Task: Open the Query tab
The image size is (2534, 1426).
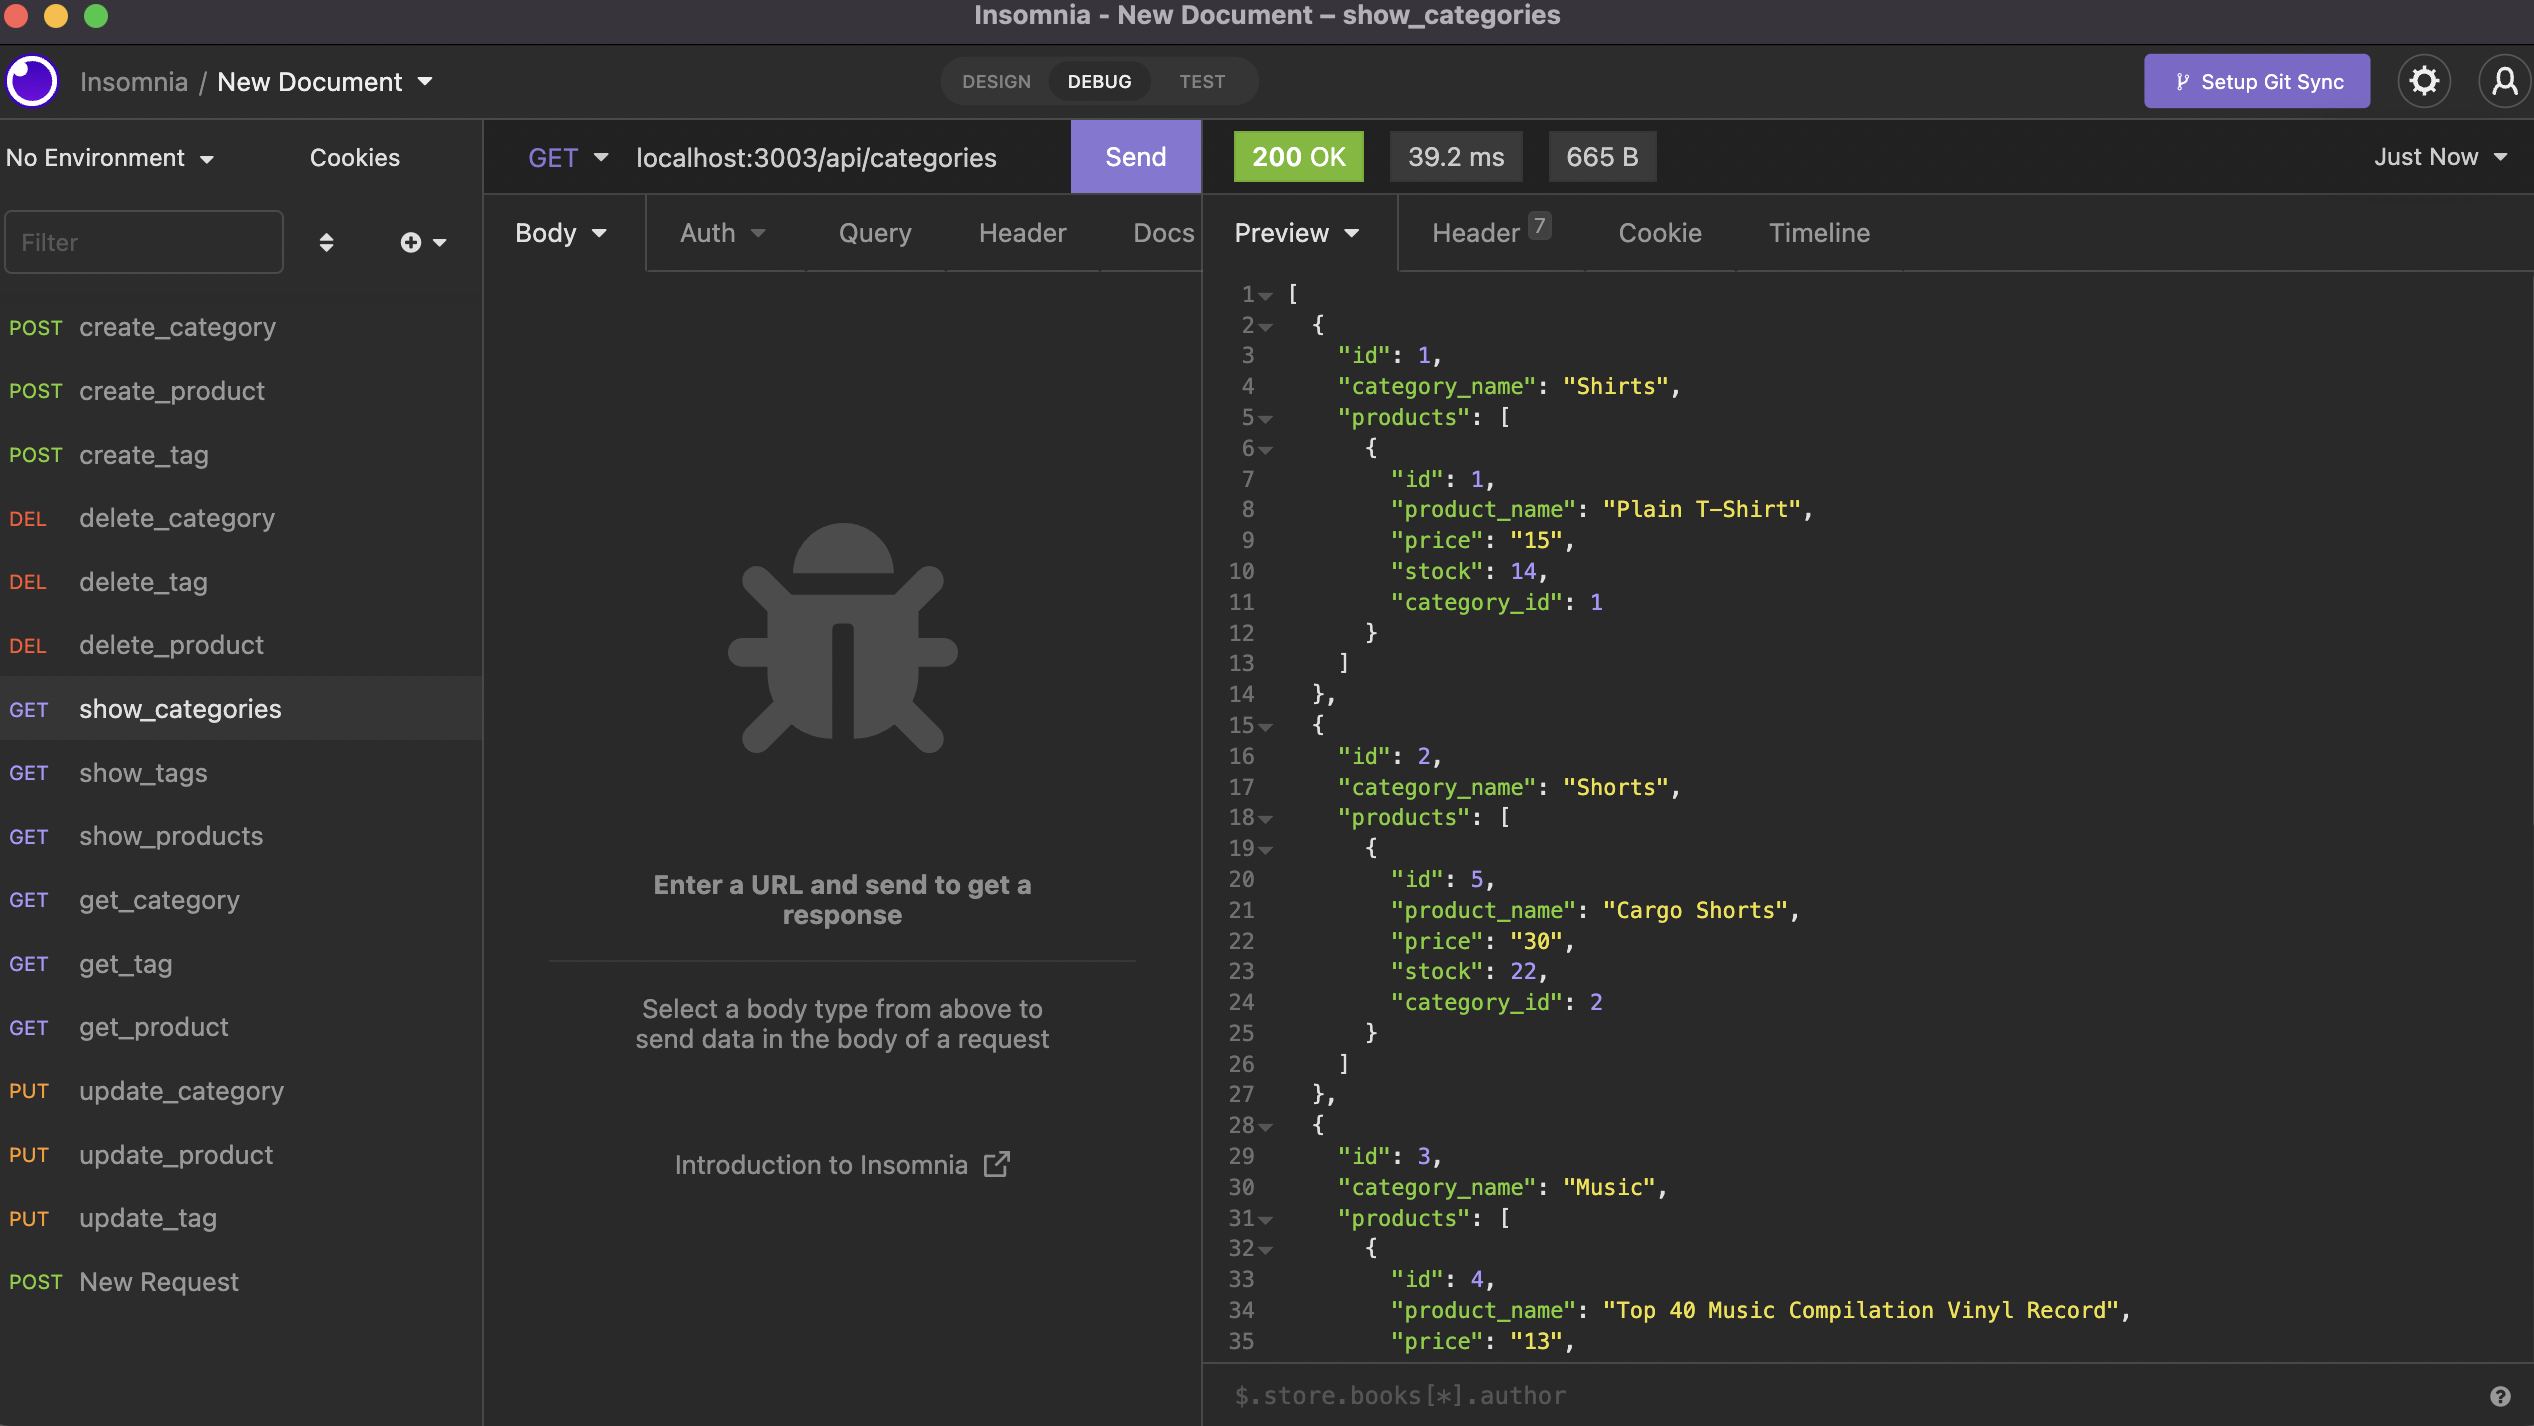Action: coord(875,233)
